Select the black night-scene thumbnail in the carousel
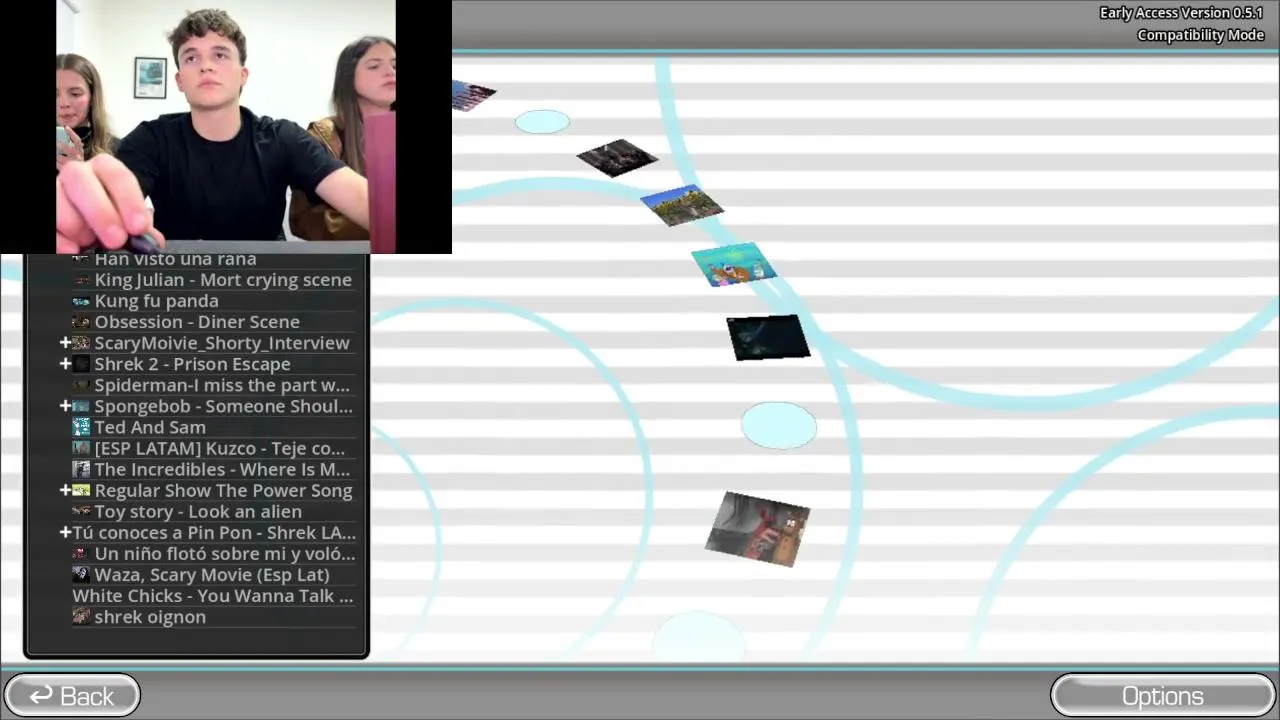1280x720 pixels. pos(768,337)
